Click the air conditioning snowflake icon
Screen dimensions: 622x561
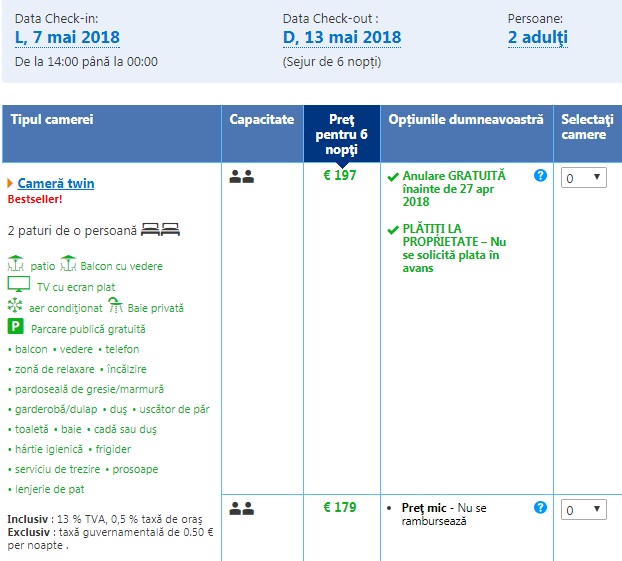pos(15,307)
